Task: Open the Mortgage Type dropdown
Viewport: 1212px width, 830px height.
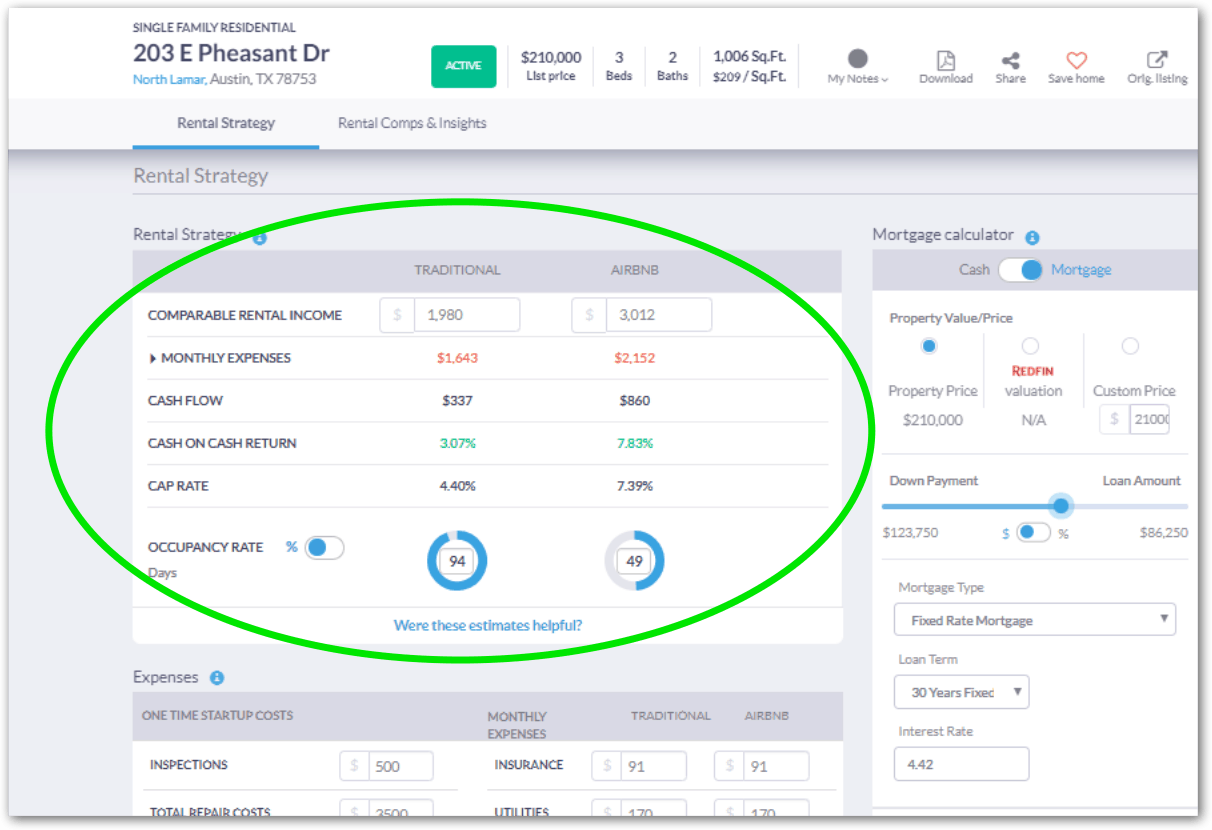Action: (1035, 620)
